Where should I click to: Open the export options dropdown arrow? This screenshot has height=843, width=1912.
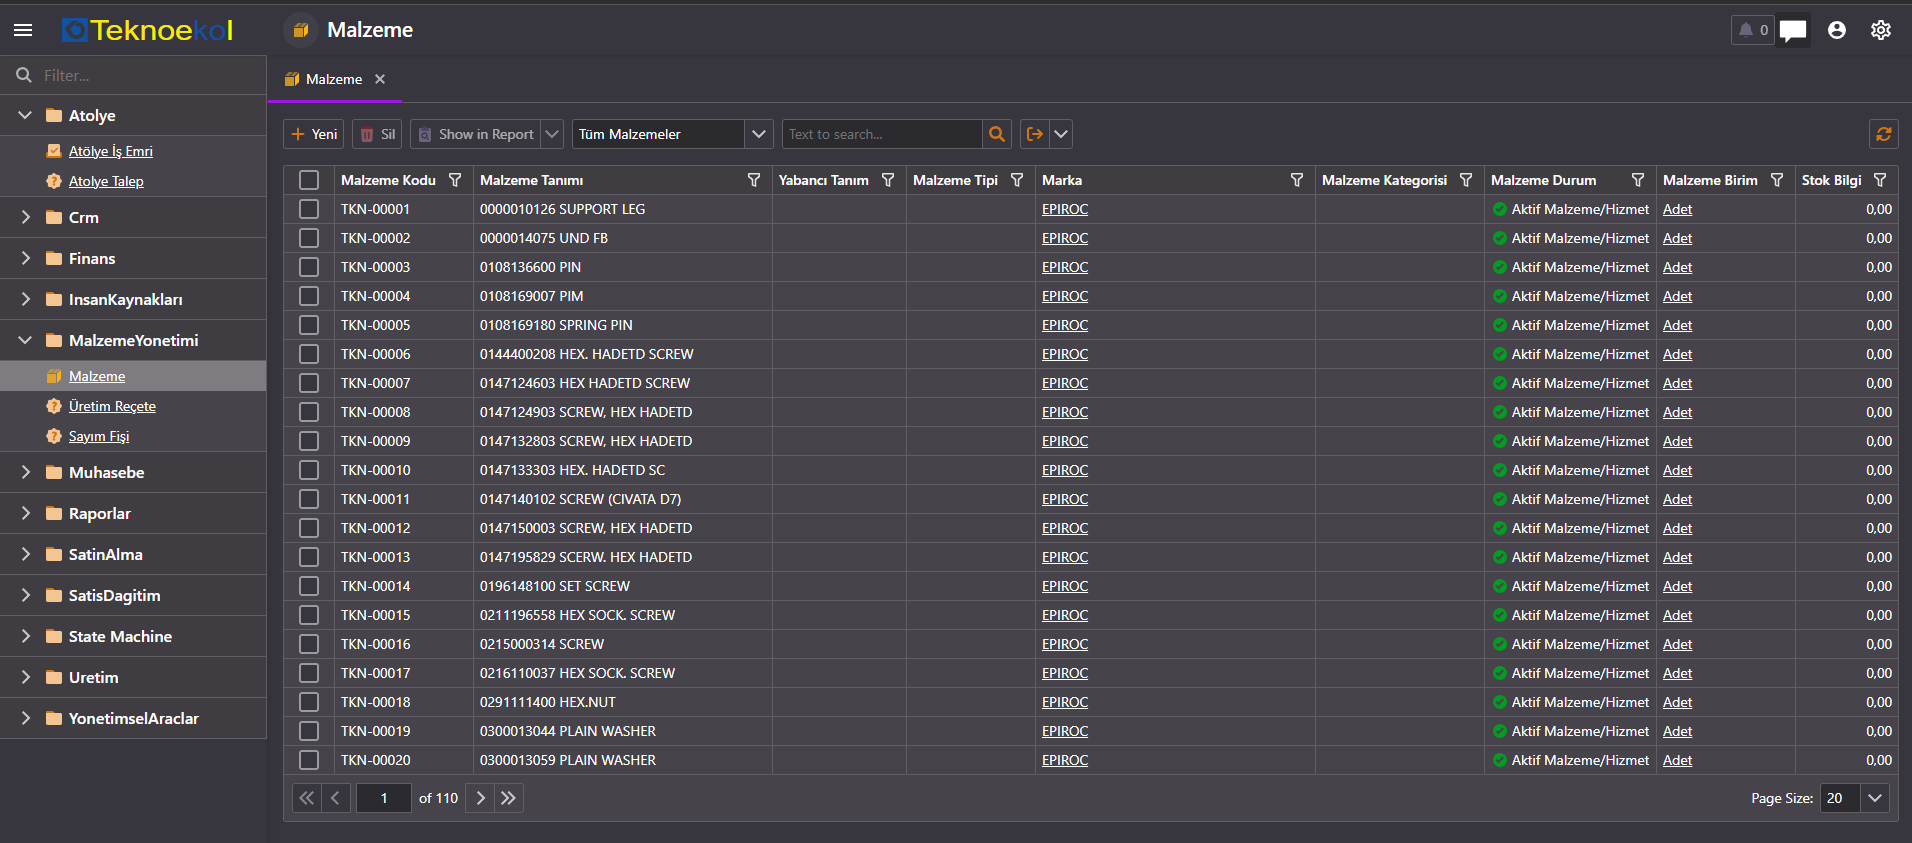(x=1061, y=134)
